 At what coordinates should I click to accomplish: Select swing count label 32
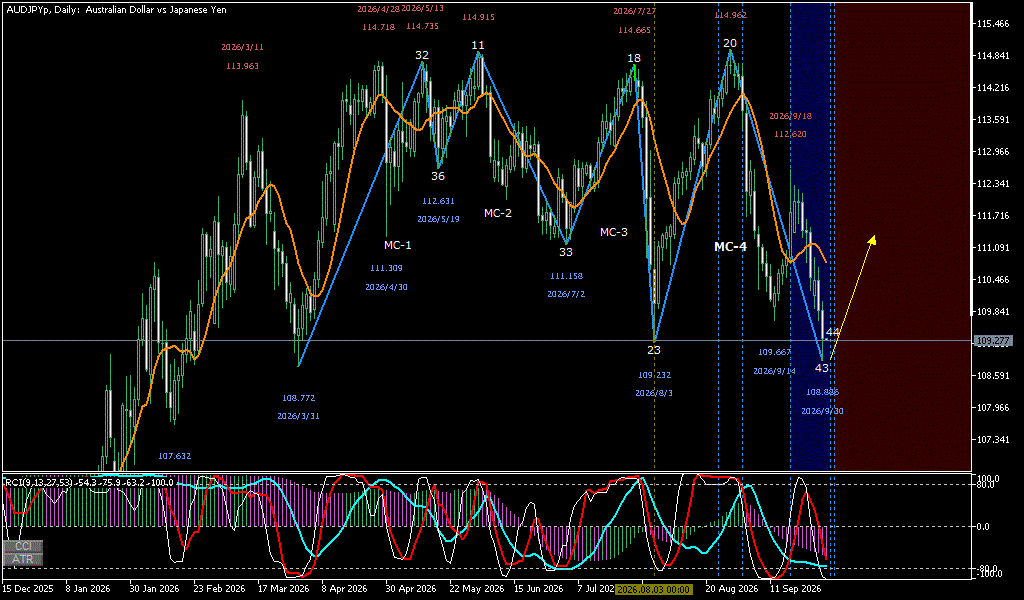click(x=422, y=55)
